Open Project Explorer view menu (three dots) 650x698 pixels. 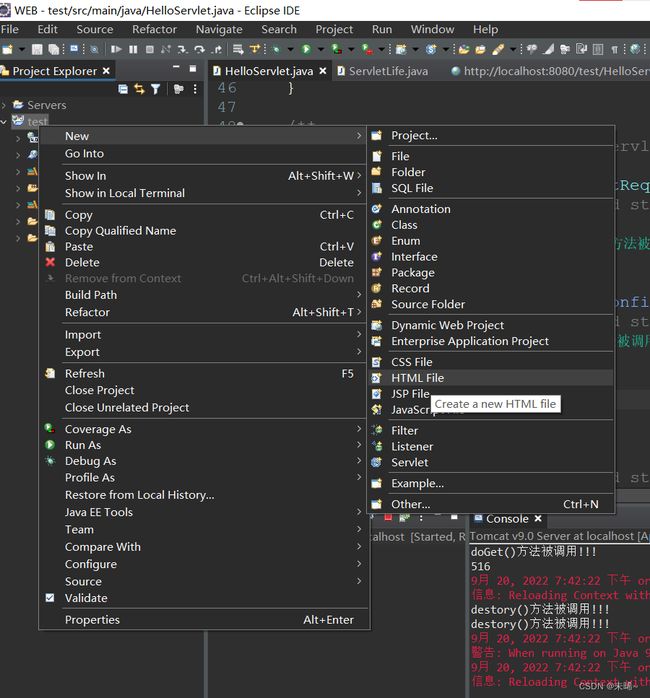pyautogui.click(x=195, y=89)
